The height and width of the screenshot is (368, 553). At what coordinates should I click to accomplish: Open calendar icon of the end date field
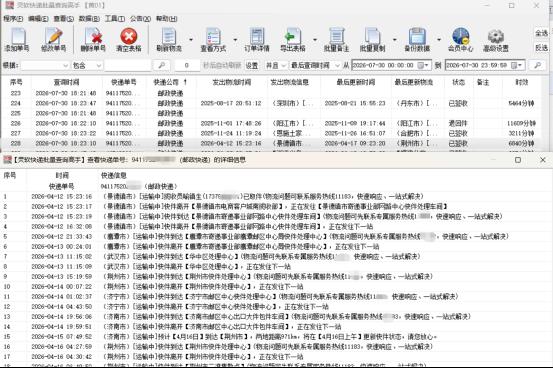[x=517, y=65]
